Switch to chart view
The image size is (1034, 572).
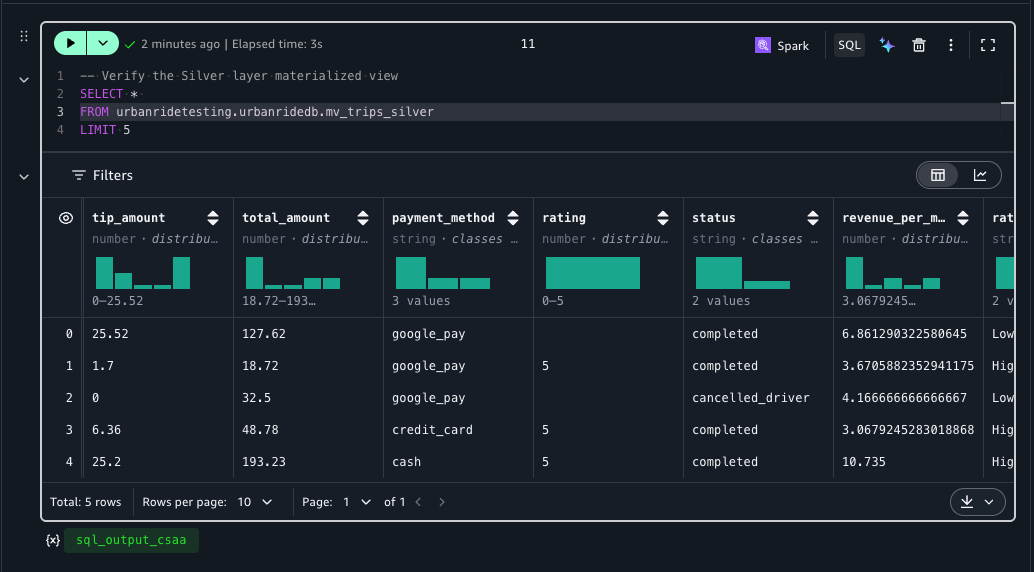(980, 175)
